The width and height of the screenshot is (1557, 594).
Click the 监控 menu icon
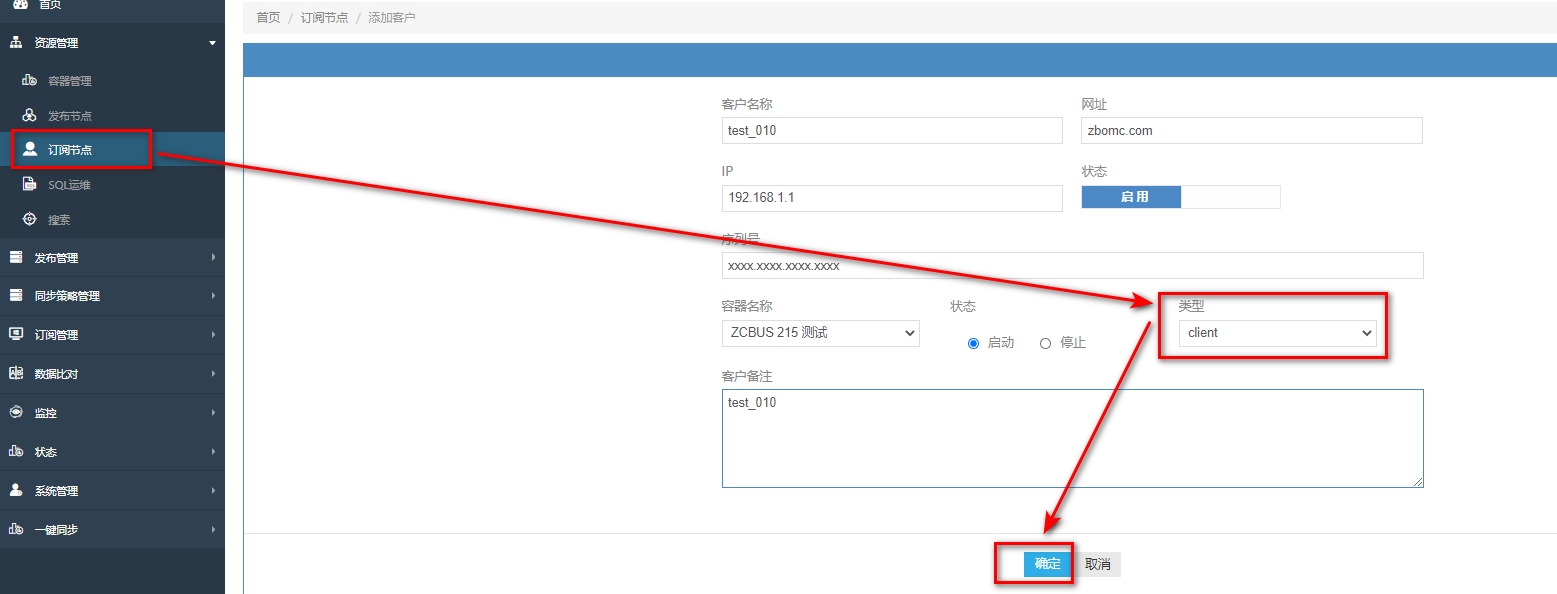click(16, 412)
